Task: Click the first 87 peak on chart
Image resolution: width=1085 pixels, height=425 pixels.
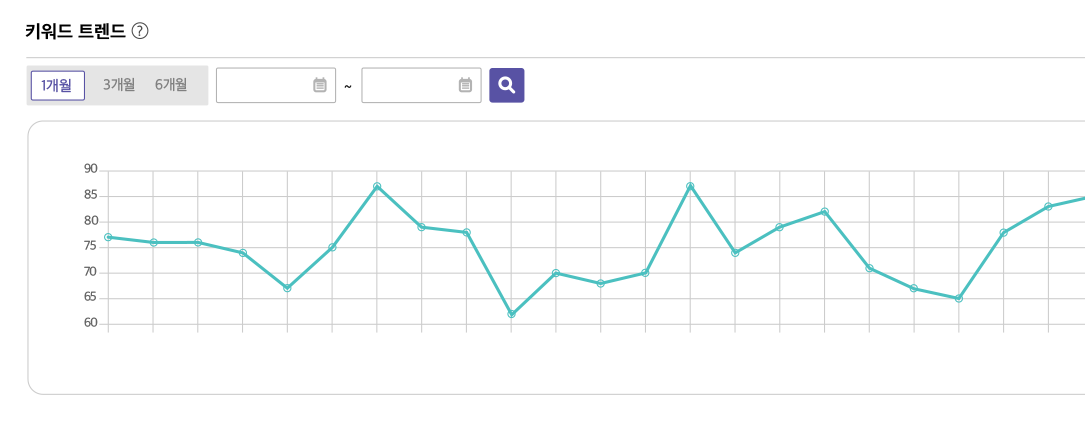Action: 377,186
